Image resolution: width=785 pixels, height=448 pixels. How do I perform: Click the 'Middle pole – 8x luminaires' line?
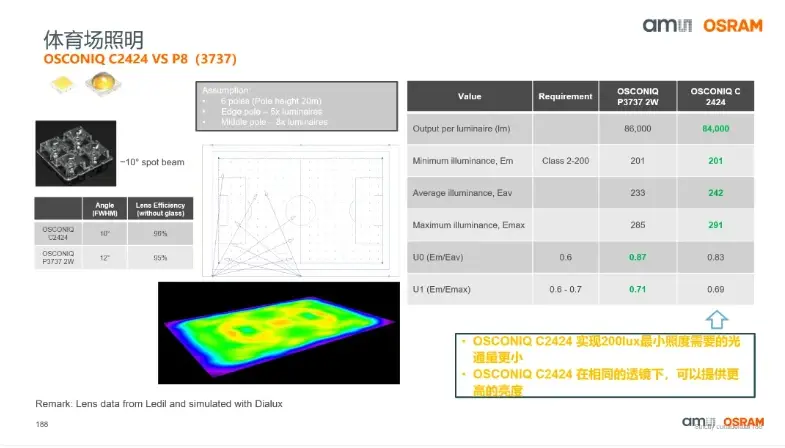(274, 122)
